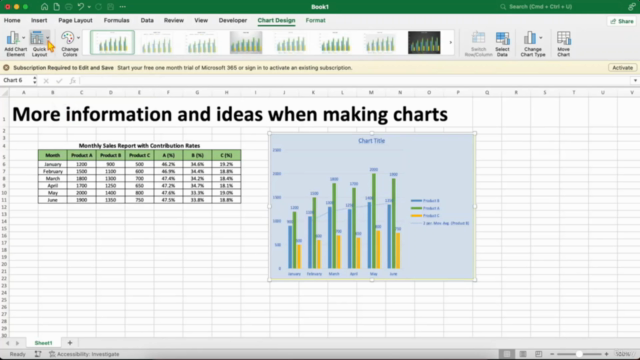The height and width of the screenshot is (360, 640).
Task: Click the Chart Title text in chart
Action: click(371, 141)
